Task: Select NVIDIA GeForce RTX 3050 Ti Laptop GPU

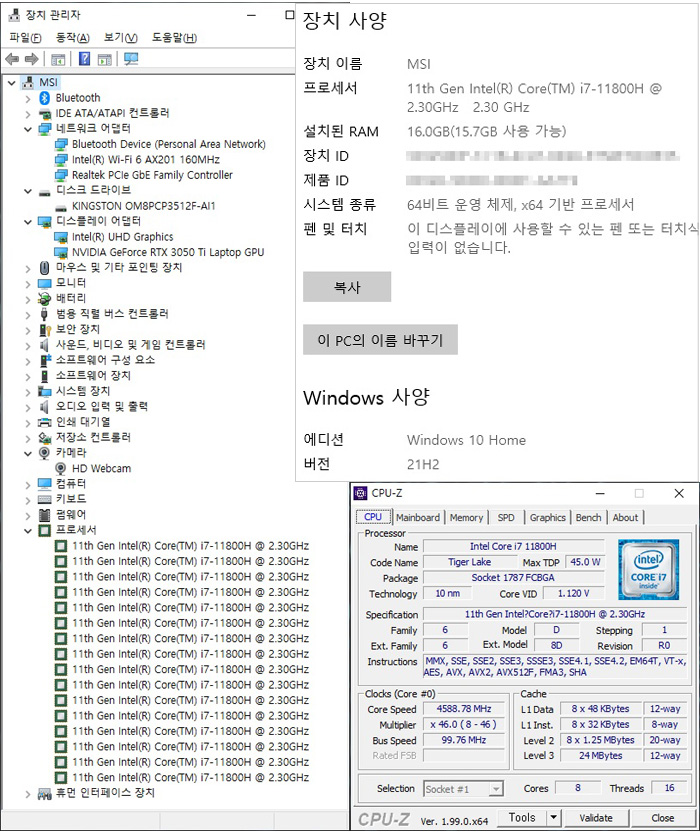Action: click(x=167, y=252)
